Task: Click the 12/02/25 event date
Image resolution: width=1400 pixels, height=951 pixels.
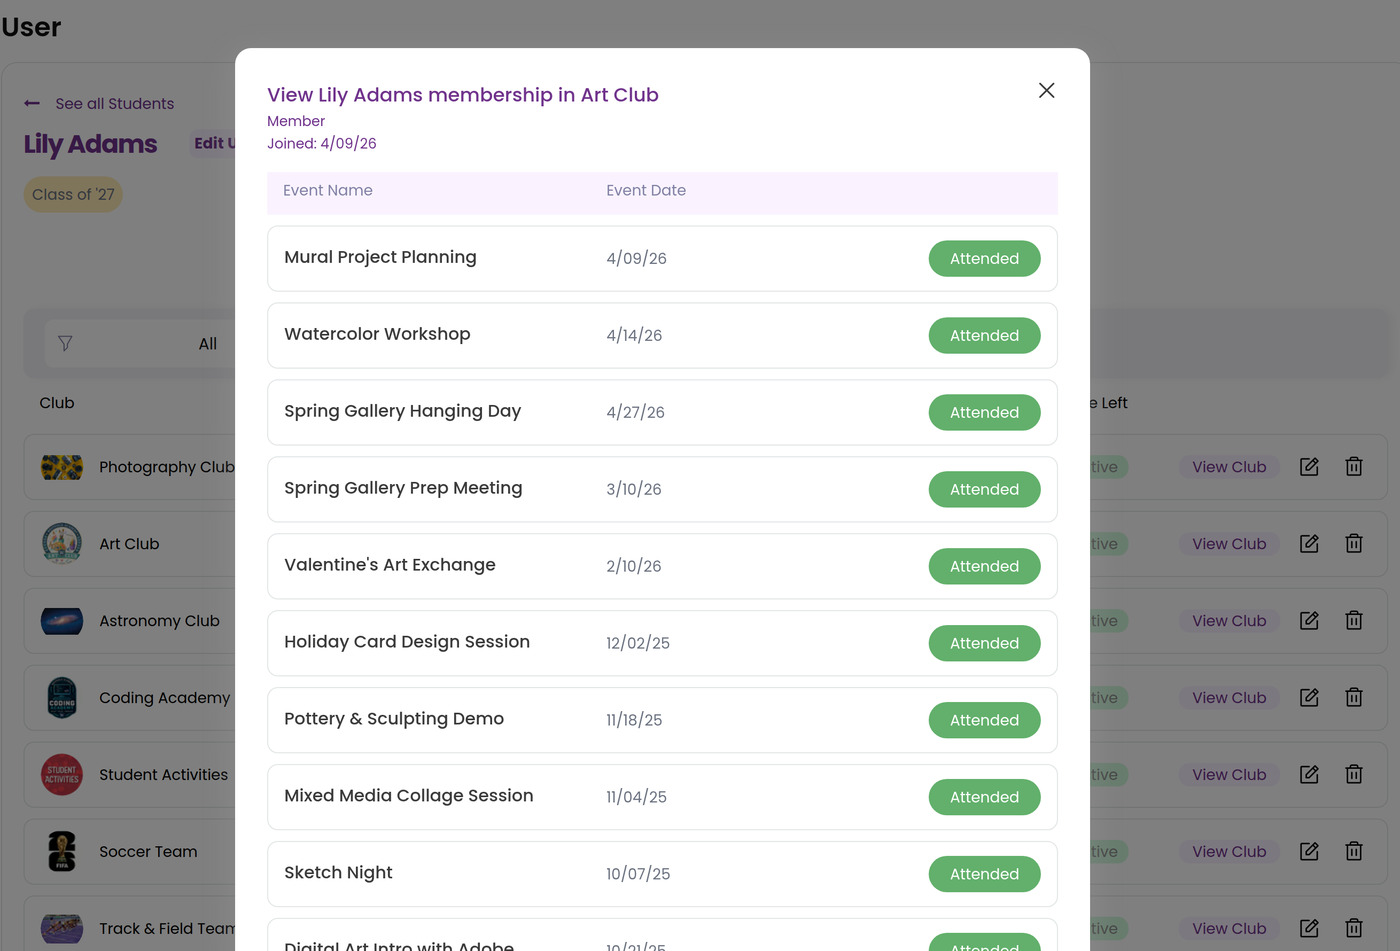Action: 638,643
